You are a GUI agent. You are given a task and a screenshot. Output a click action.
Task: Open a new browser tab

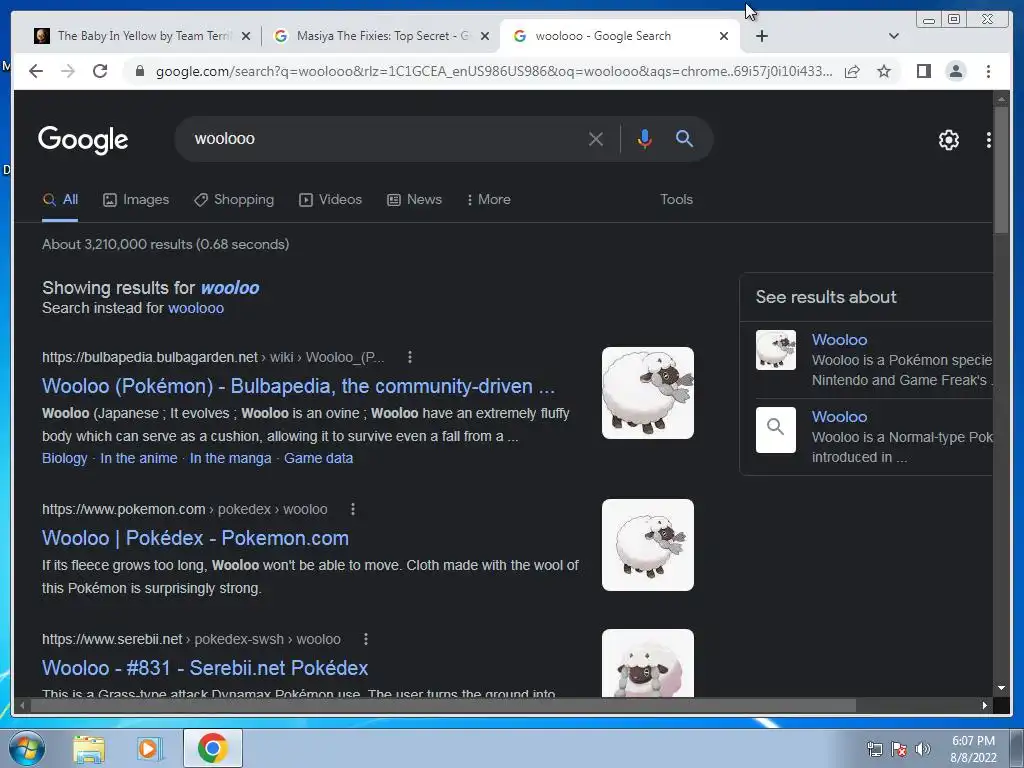(761, 36)
